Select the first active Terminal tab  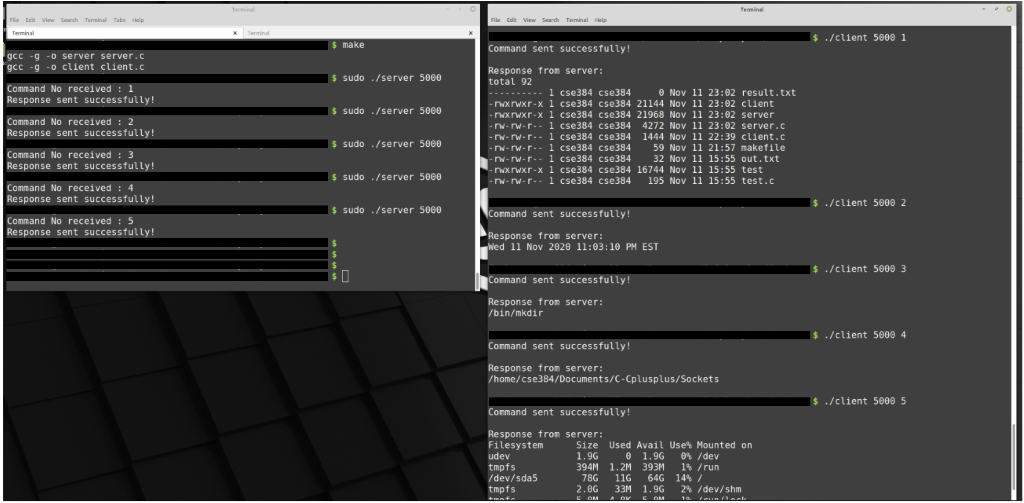point(123,33)
